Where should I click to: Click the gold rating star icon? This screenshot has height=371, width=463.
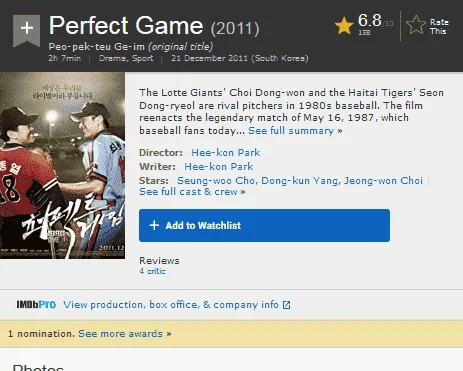click(x=344, y=26)
